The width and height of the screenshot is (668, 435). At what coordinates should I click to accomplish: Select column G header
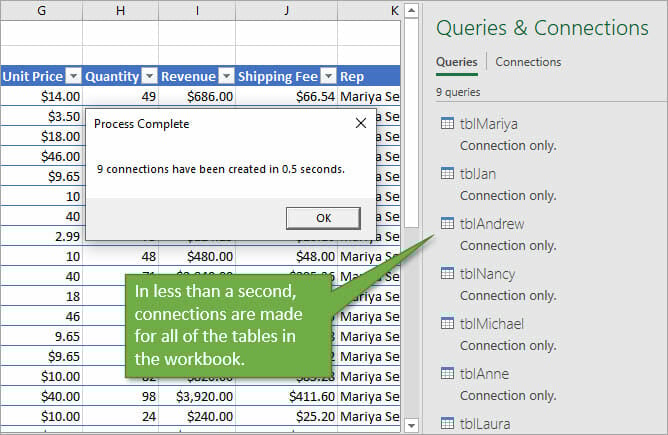[x=41, y=10]
